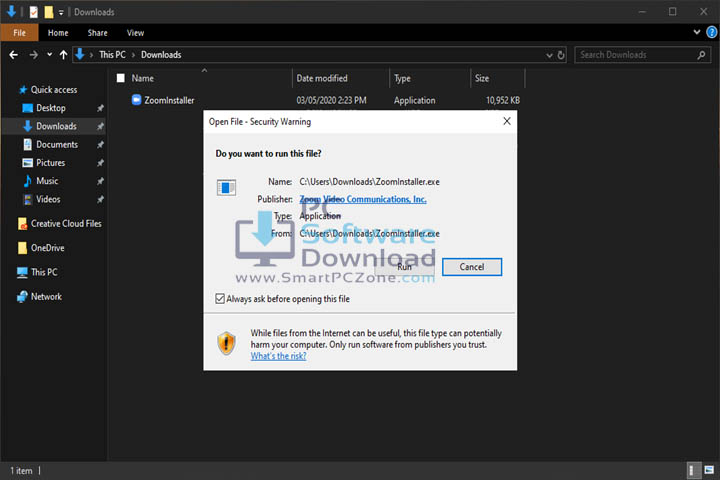Image resolution: width=720 pixels, height=480 pixels.
Task: Open the "What's the risk?" link
Action: point(278,356)
